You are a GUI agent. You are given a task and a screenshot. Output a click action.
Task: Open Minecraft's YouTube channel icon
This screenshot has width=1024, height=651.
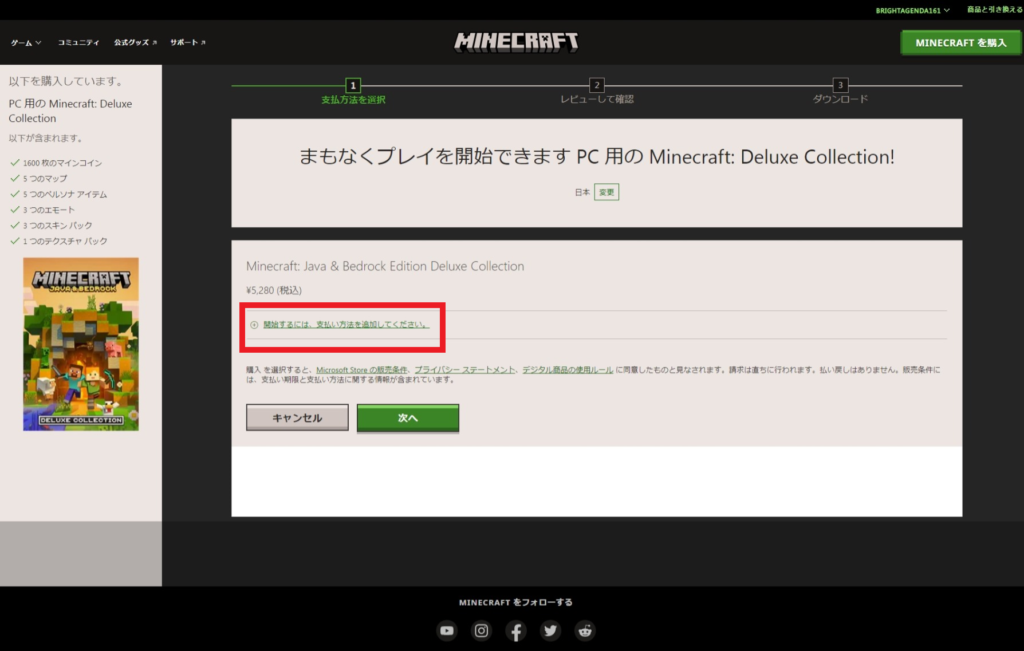[447, 631]
